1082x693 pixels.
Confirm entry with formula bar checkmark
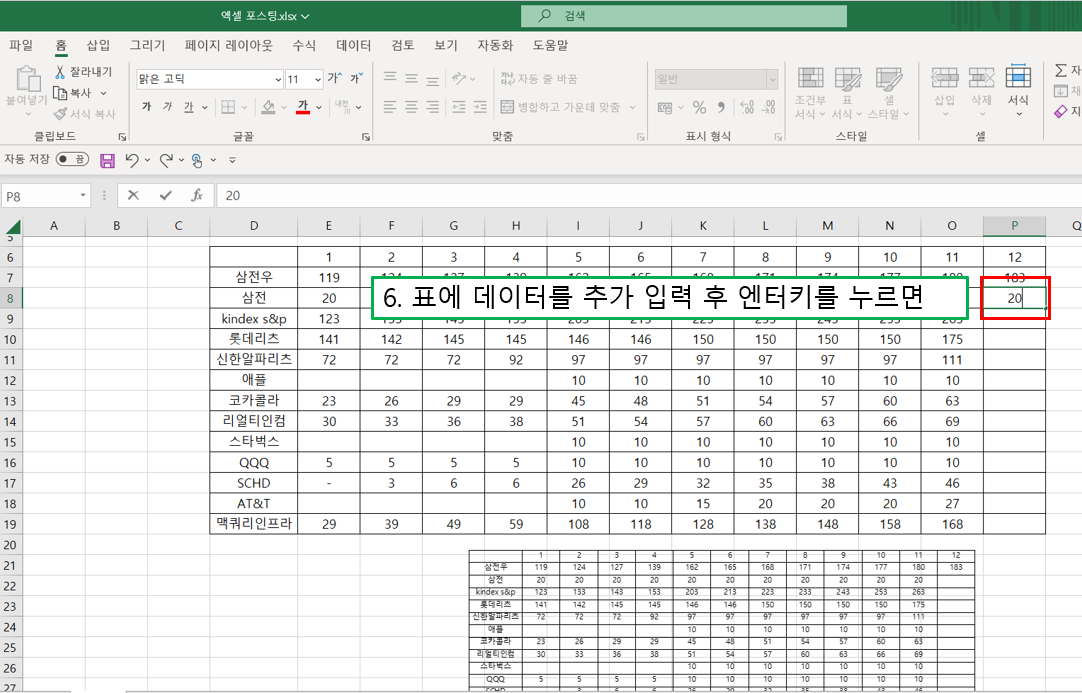point(165,195)
